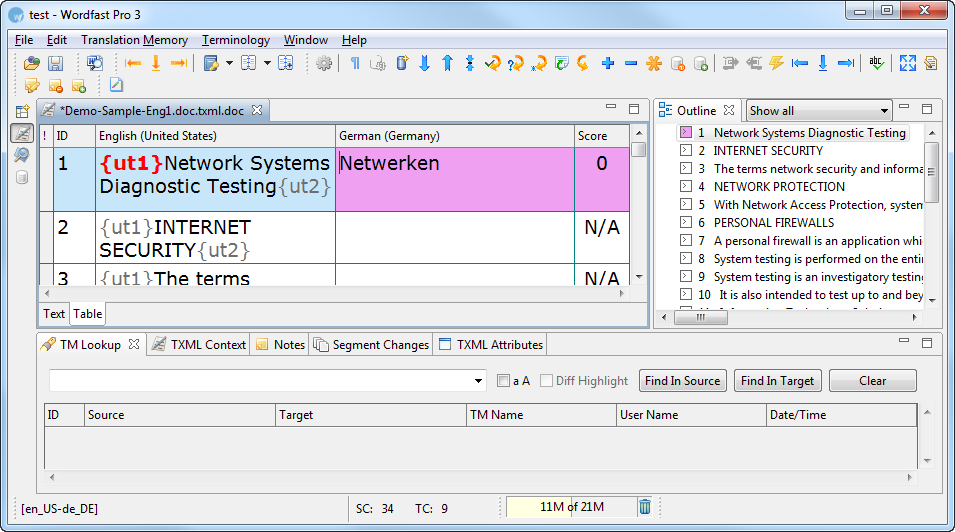Run garbage collector via trash can icon
This screenshot has width=955, height=532.
[x=645, y=507]
